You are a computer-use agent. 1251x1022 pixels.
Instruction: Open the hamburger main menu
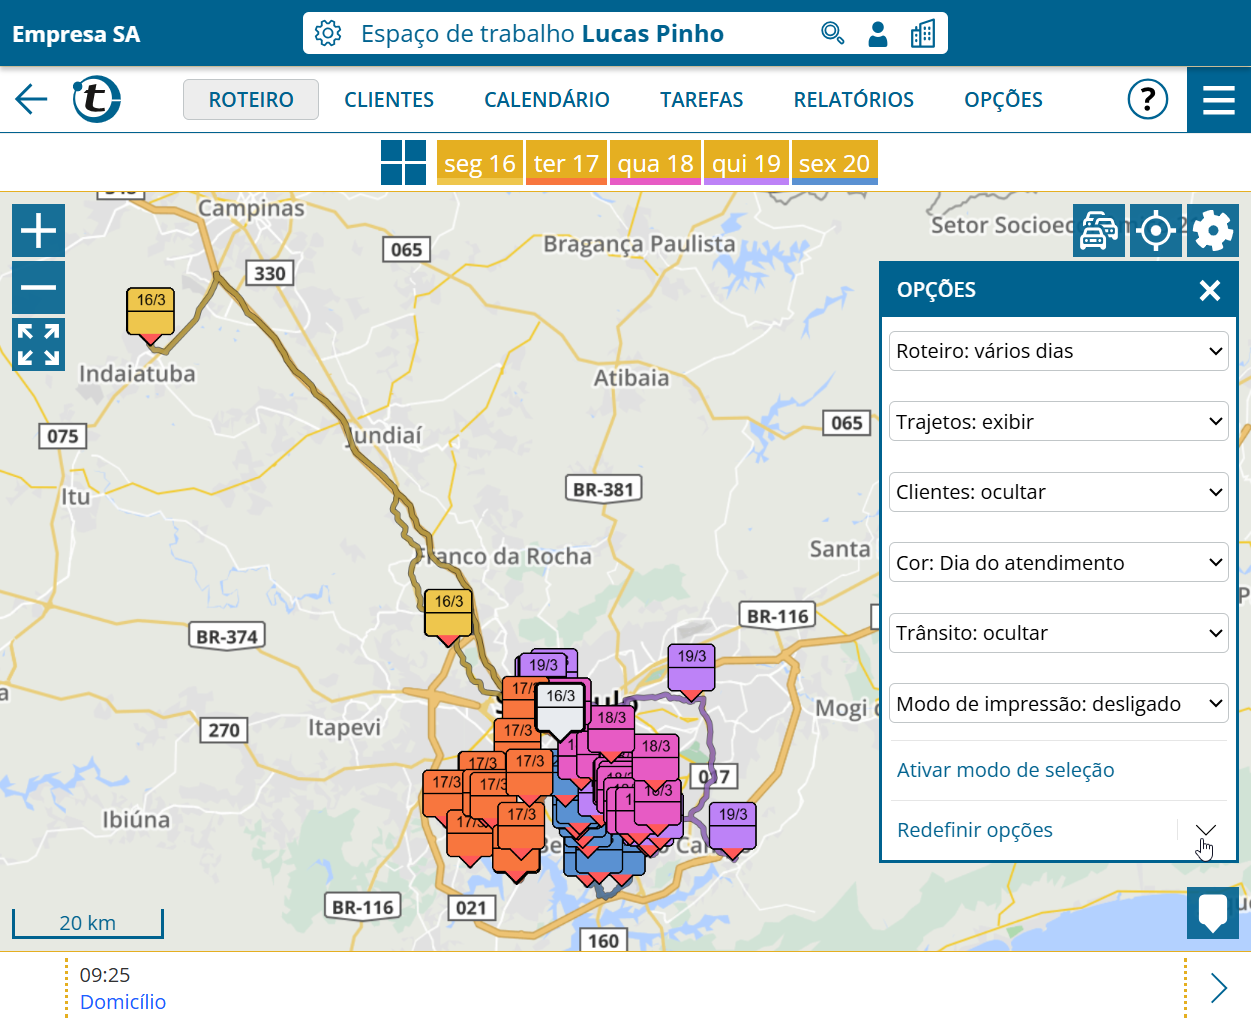[1218, 99]
